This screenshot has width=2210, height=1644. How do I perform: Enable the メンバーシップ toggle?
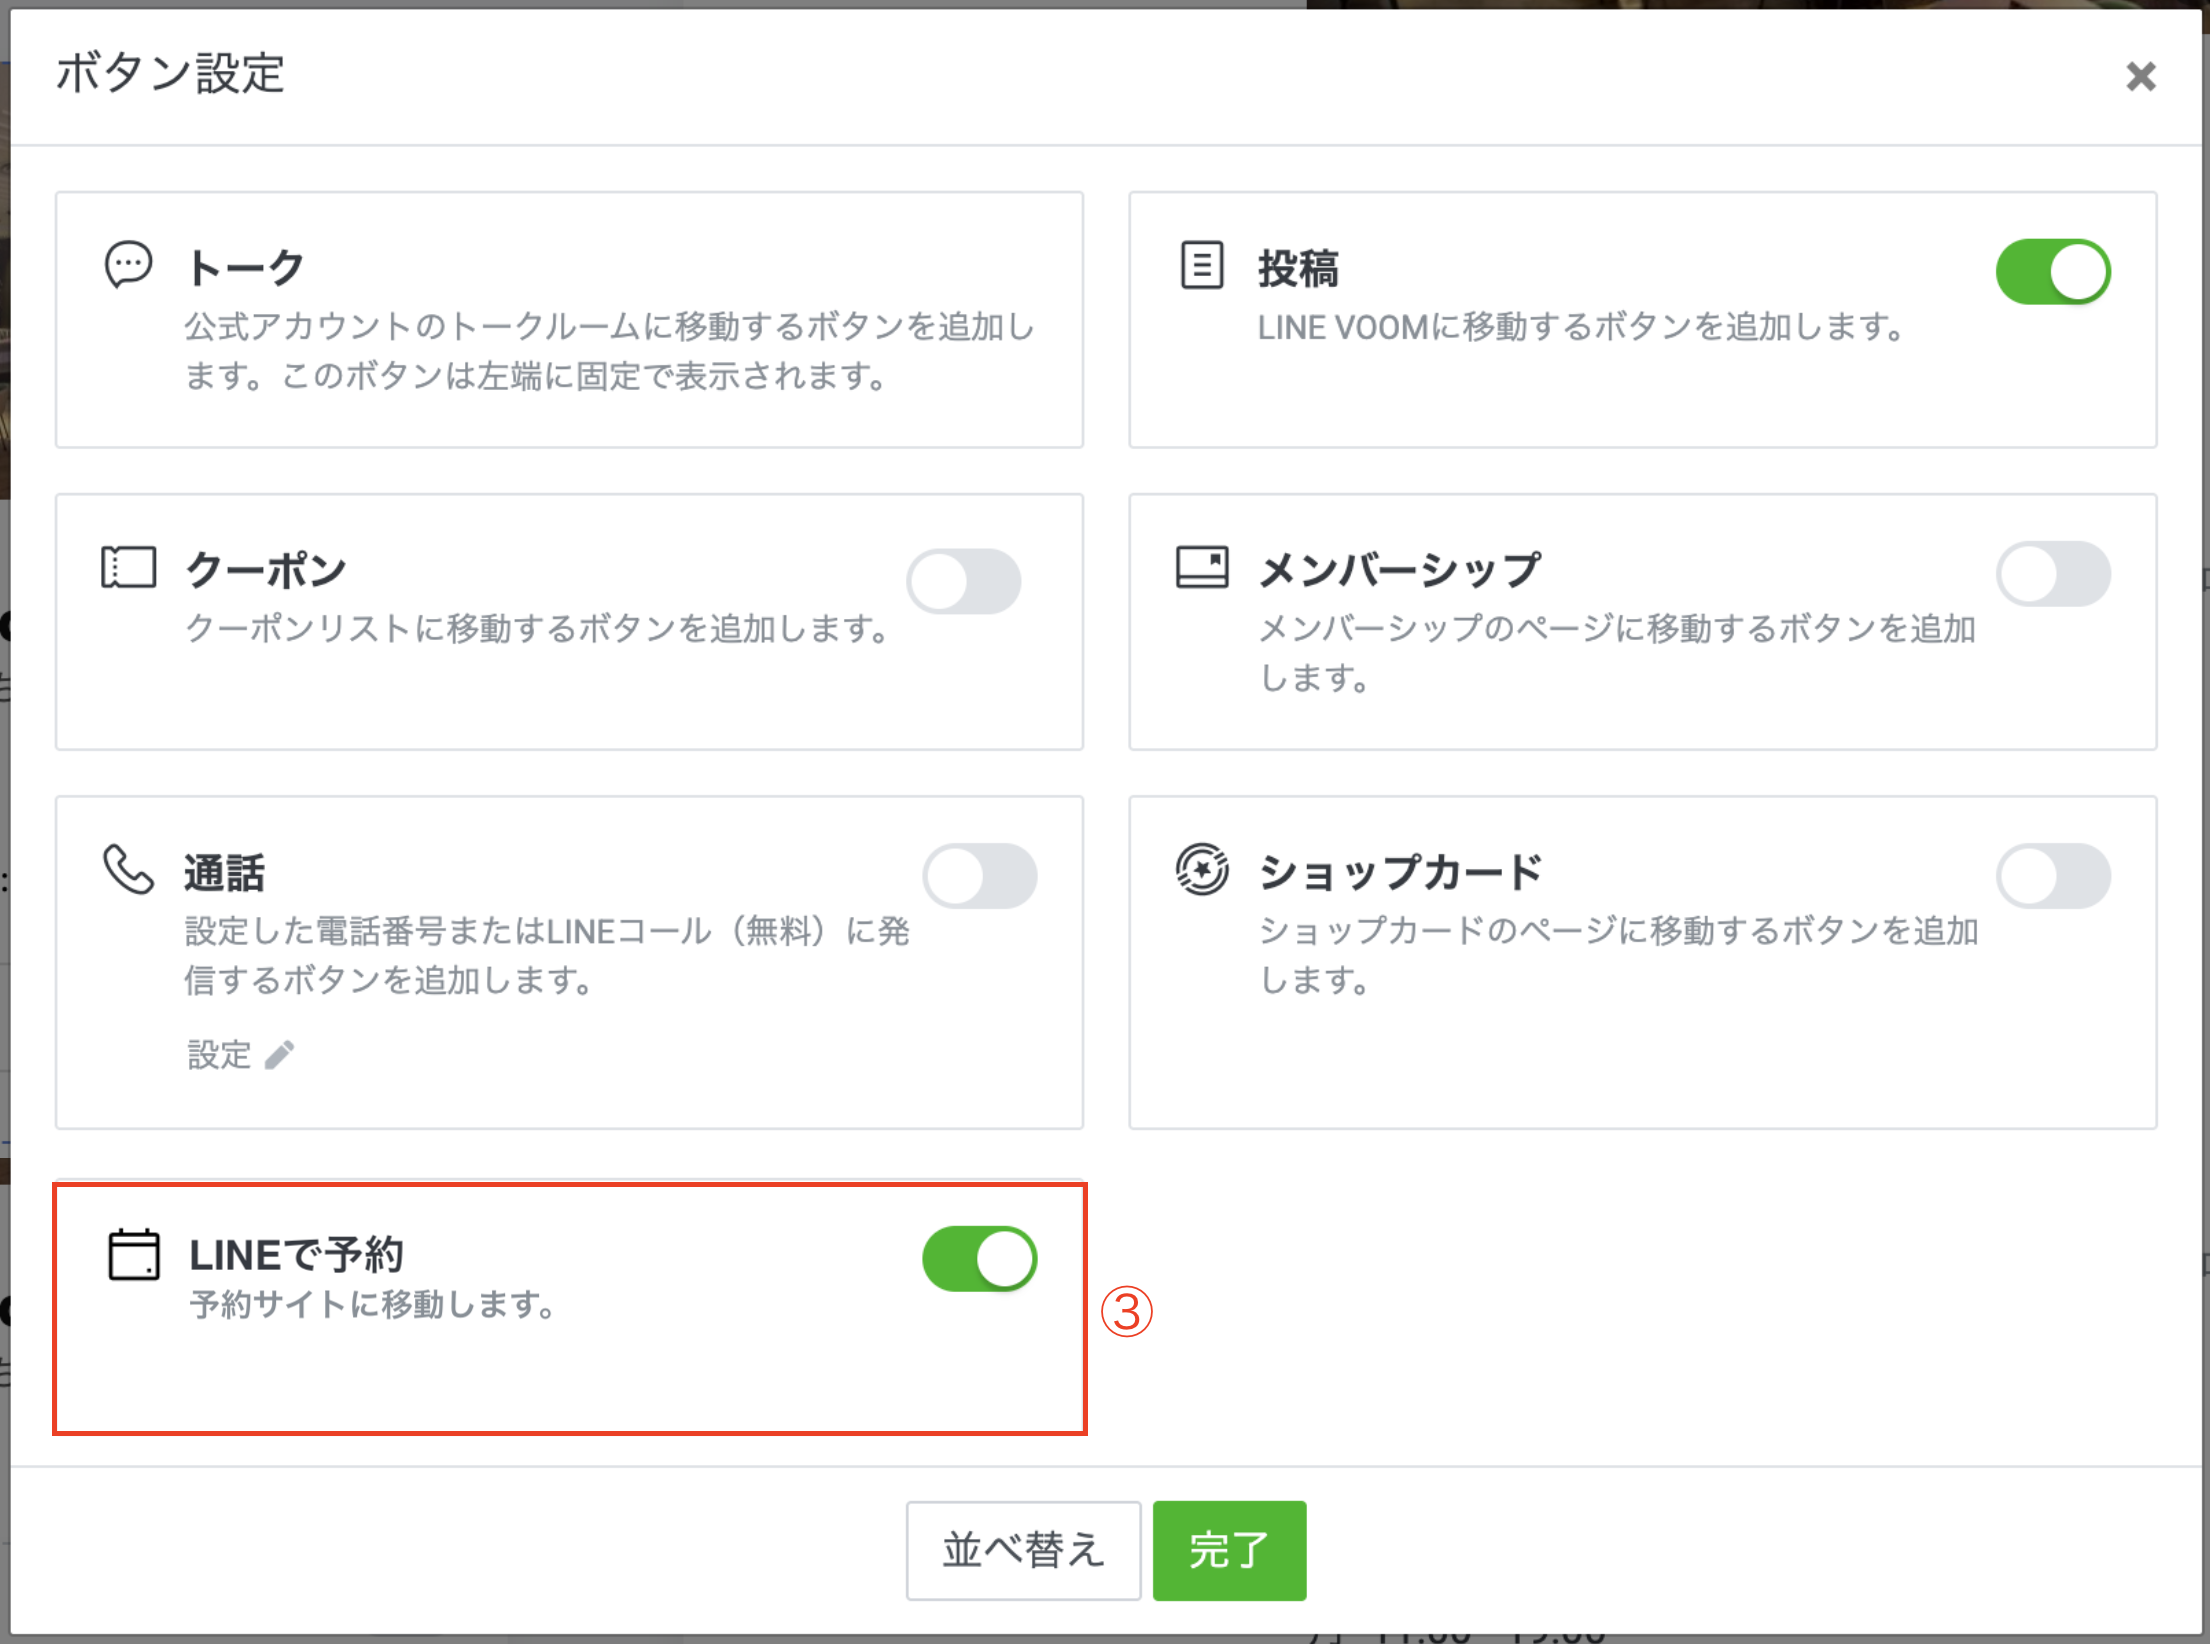2054,573
